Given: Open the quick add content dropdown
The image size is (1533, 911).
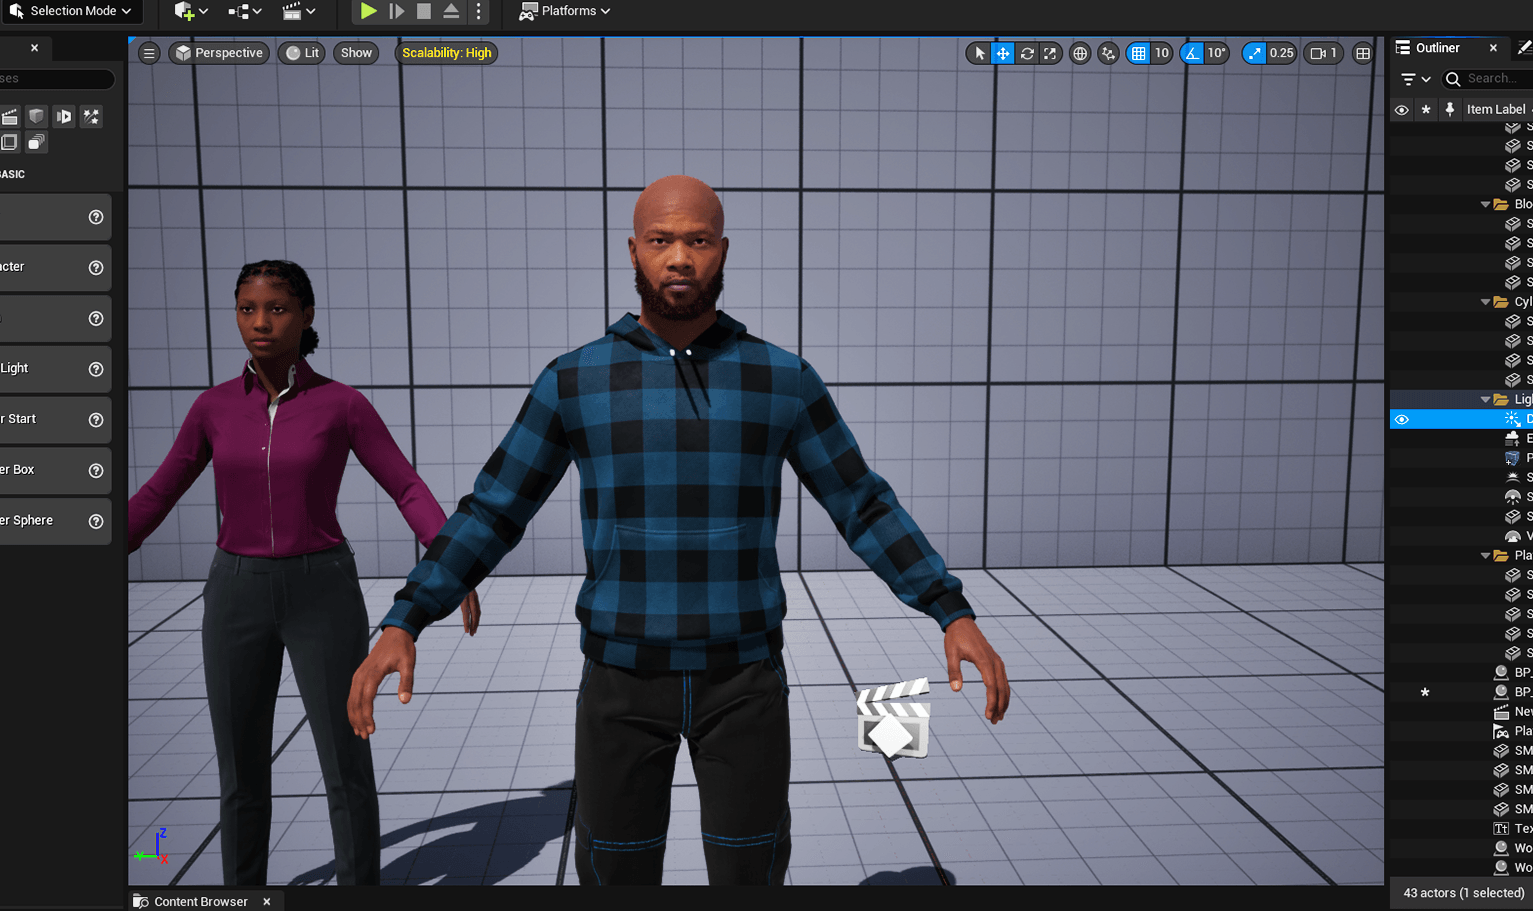Looking at the screenshot, I should click(x=190, y=11).
